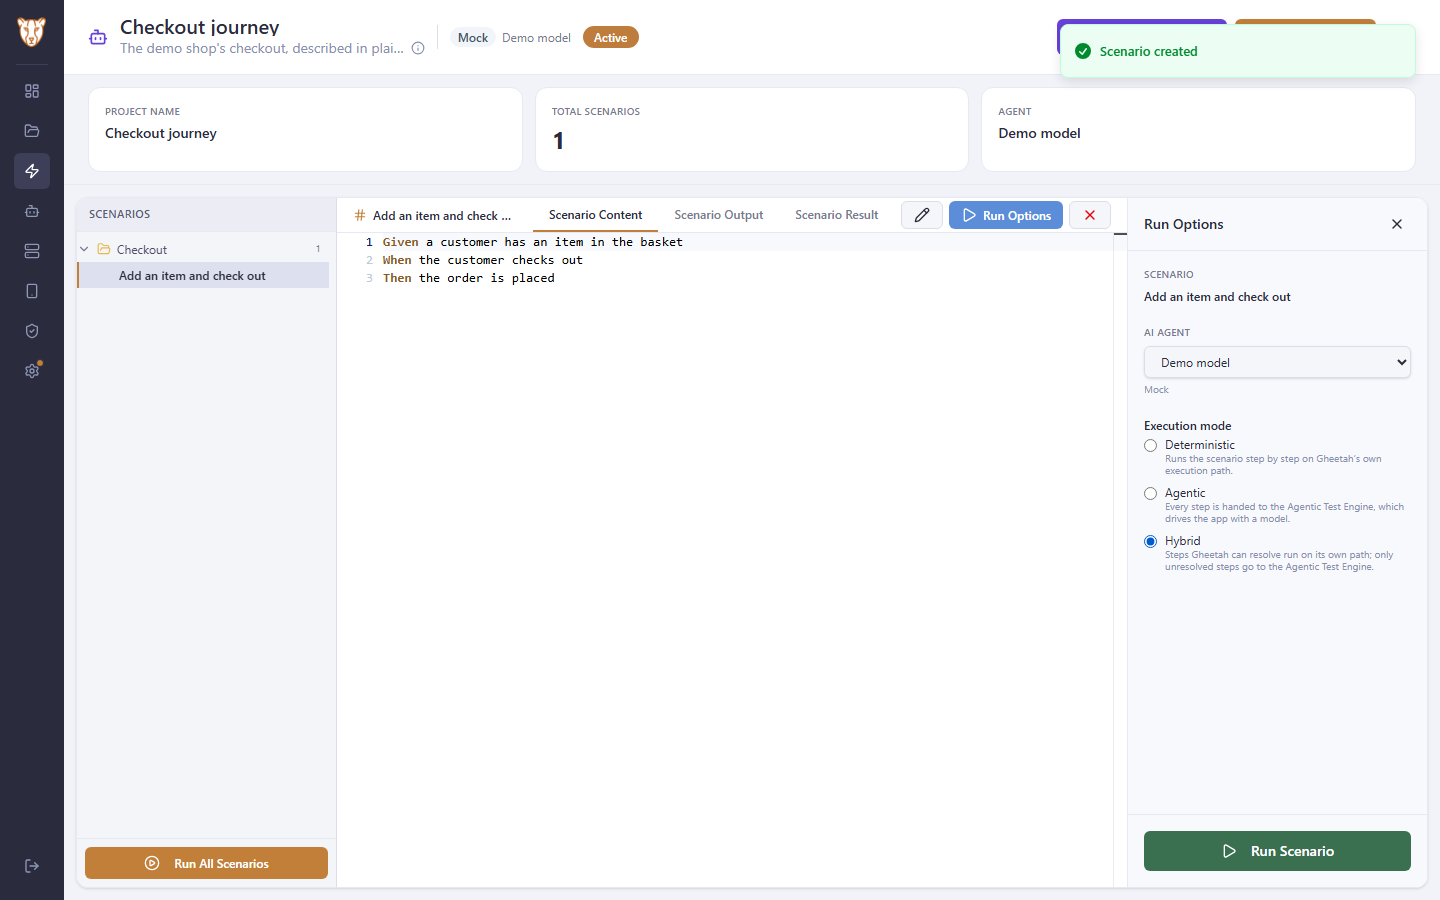Image resolution: width=1440 pixels, height=900 pixels.
Task: Open the projects folder icon in sidebar
Action: [32, 131]
